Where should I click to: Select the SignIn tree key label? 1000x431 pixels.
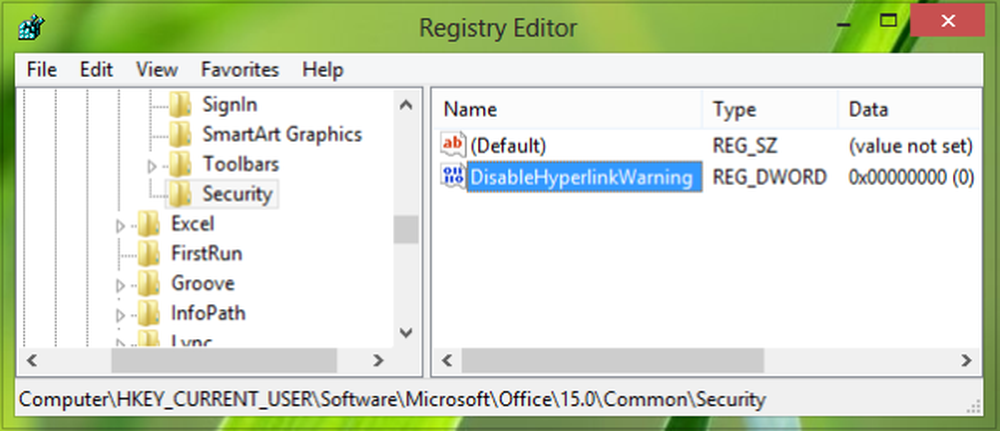[230, 104]
